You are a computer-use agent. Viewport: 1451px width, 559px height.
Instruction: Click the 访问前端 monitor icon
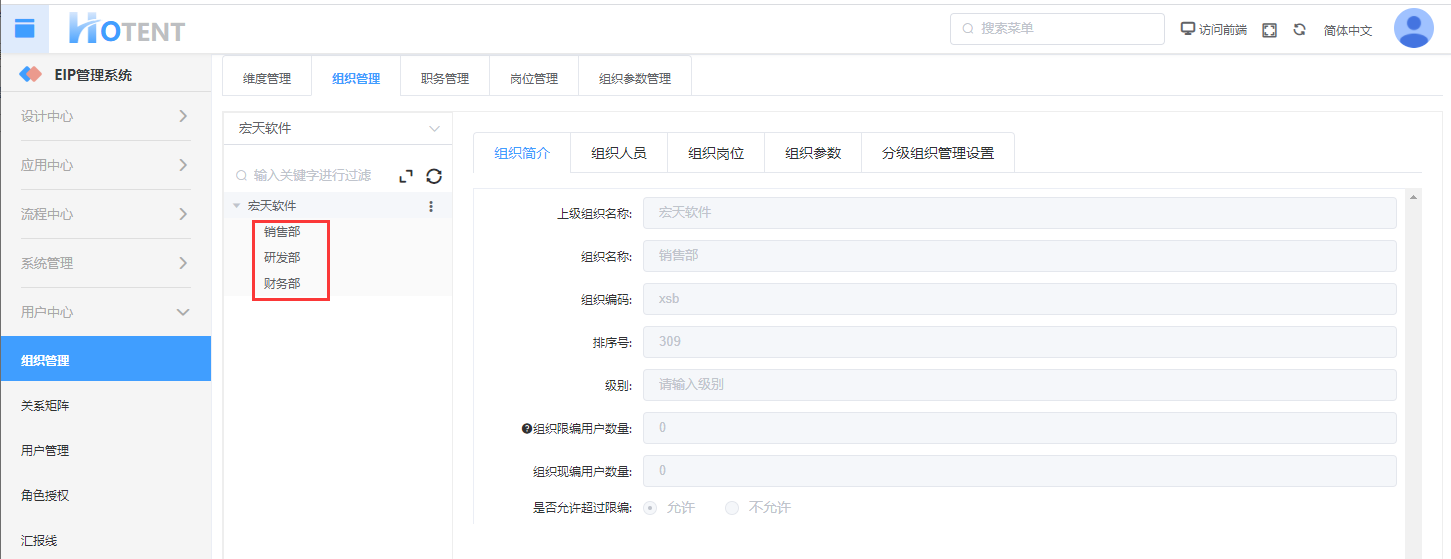[x=1188, y=29]
